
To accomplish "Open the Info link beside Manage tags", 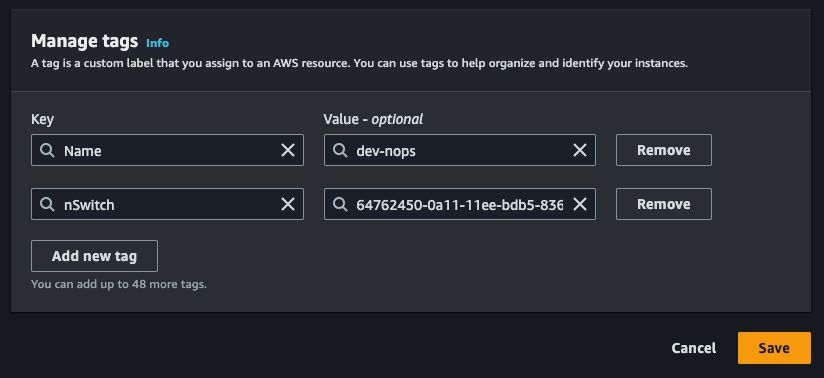I will tap(157, 43).
